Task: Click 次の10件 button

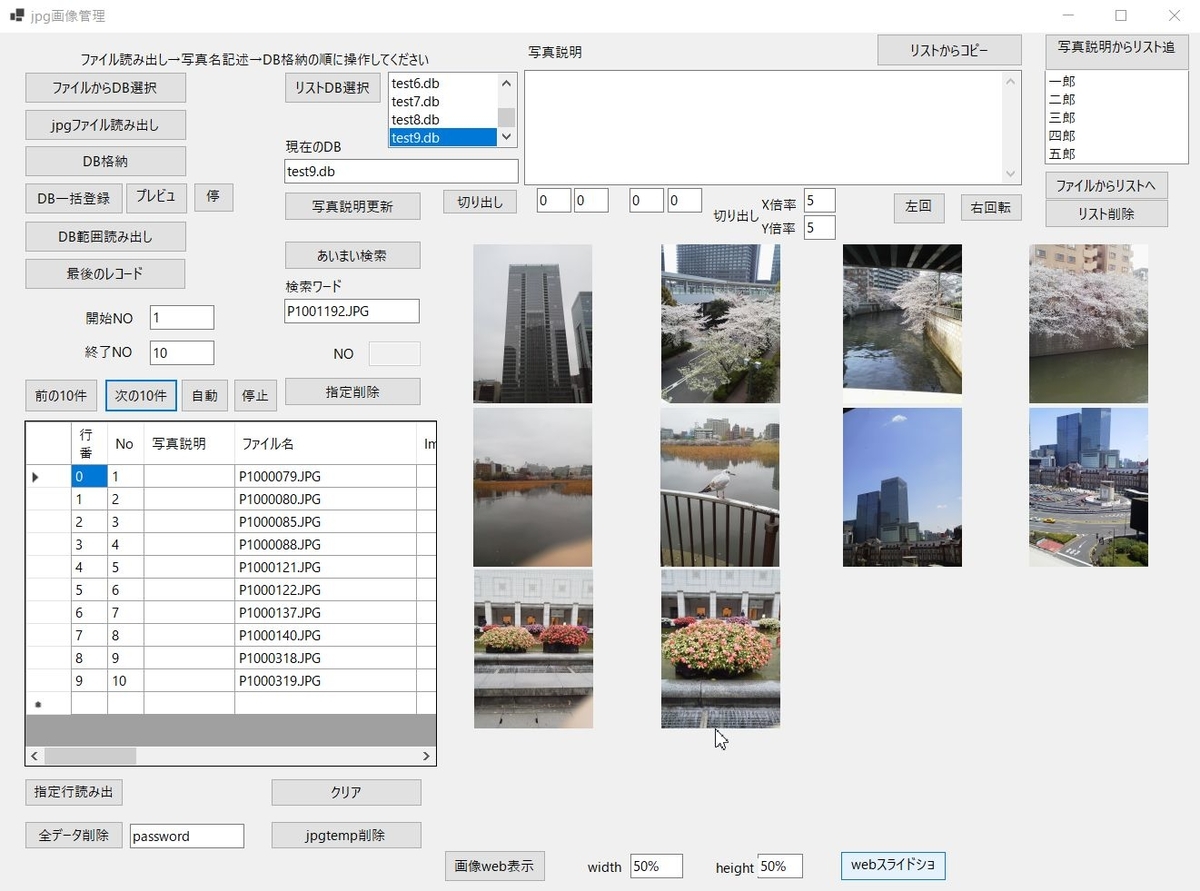Action: click(x=141, y=395)
